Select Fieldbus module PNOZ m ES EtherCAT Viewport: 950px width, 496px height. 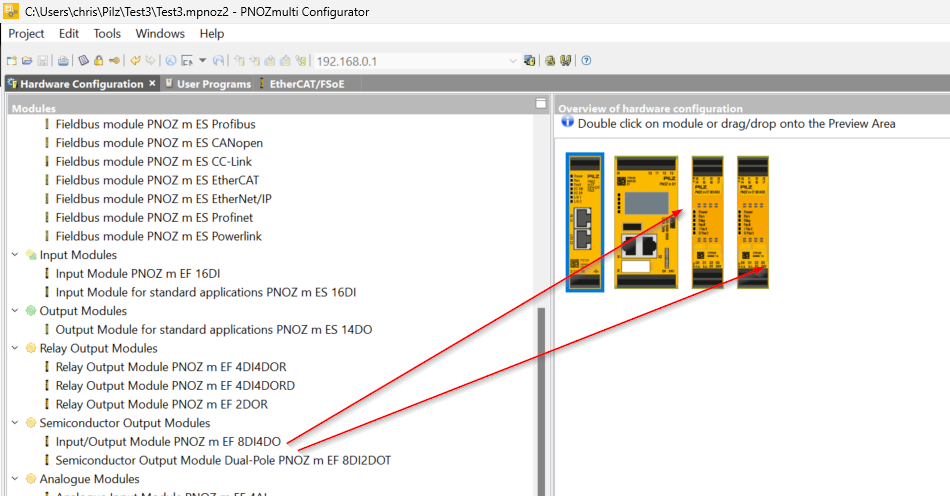(x=157, y=180)
